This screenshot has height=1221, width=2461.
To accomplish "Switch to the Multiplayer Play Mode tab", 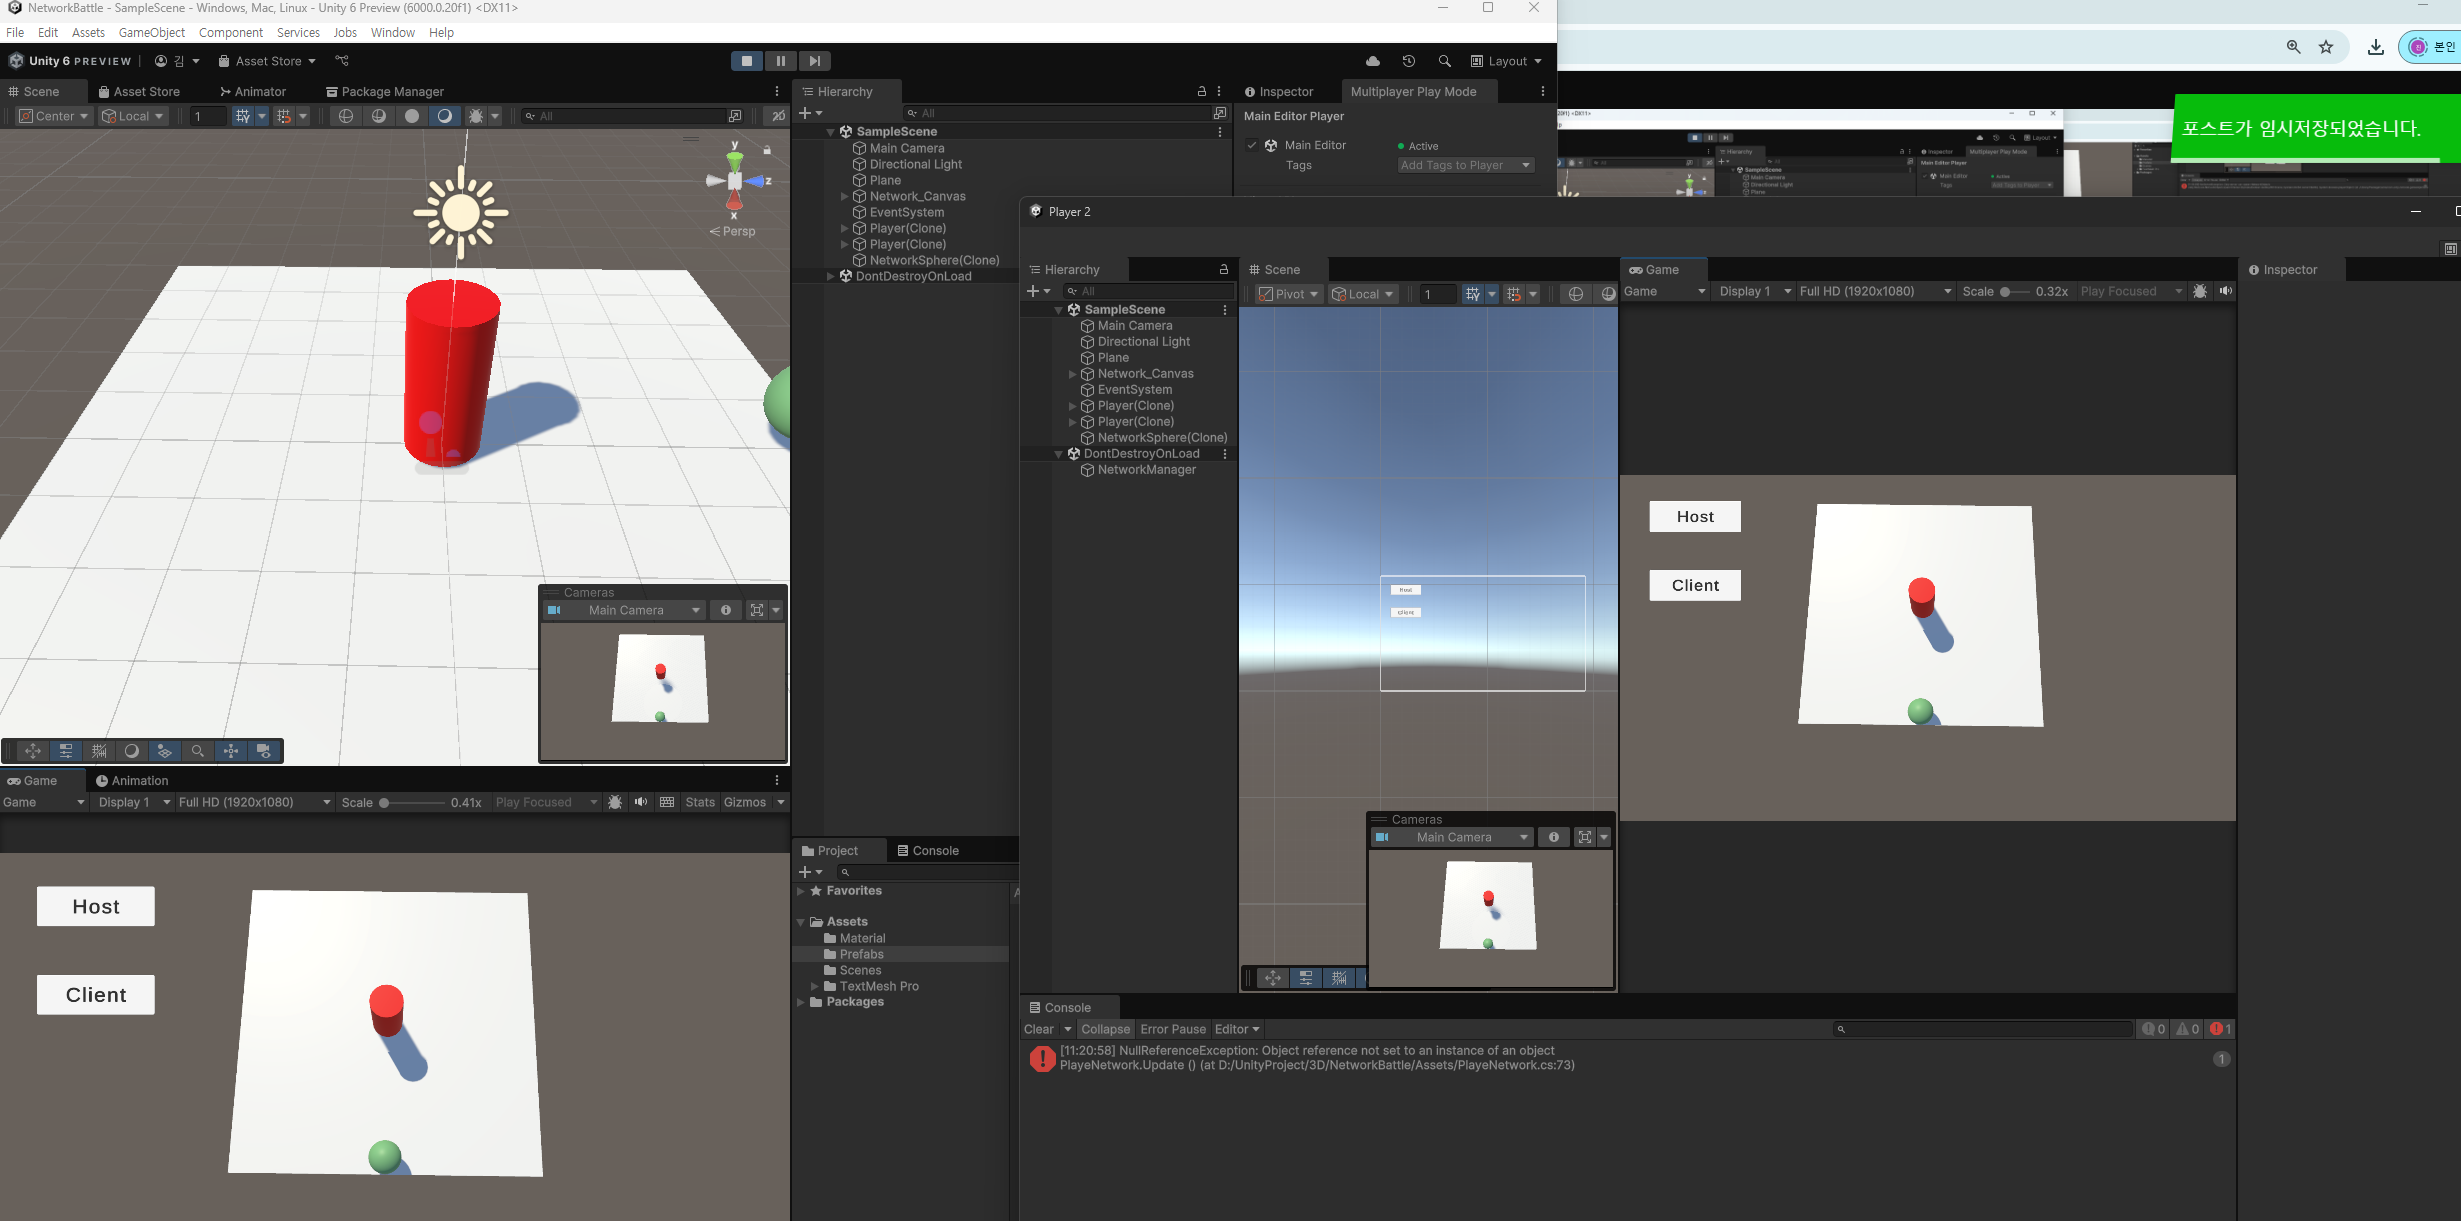I will tap(1413, 91).
